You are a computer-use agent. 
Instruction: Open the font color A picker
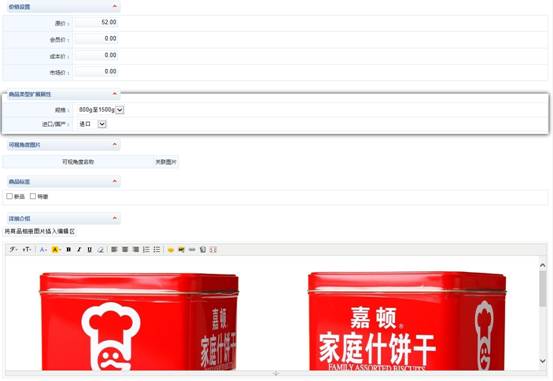[x=43, y=249]
